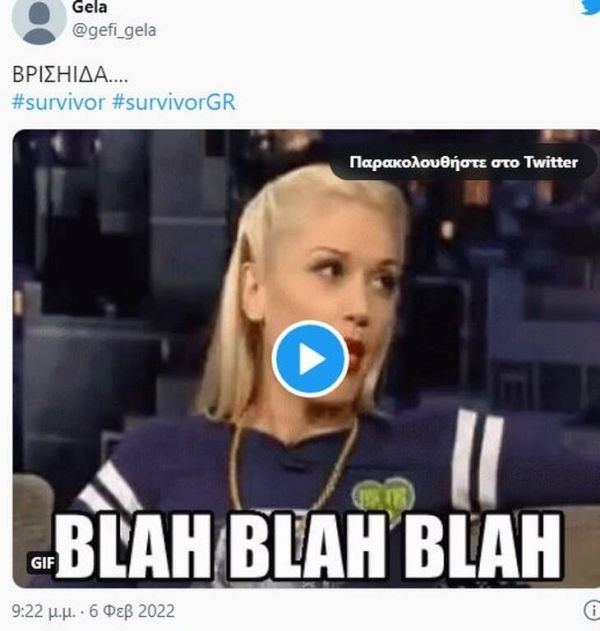Click Παρακολουθήστε στο Twitter button

pos(464,163)
